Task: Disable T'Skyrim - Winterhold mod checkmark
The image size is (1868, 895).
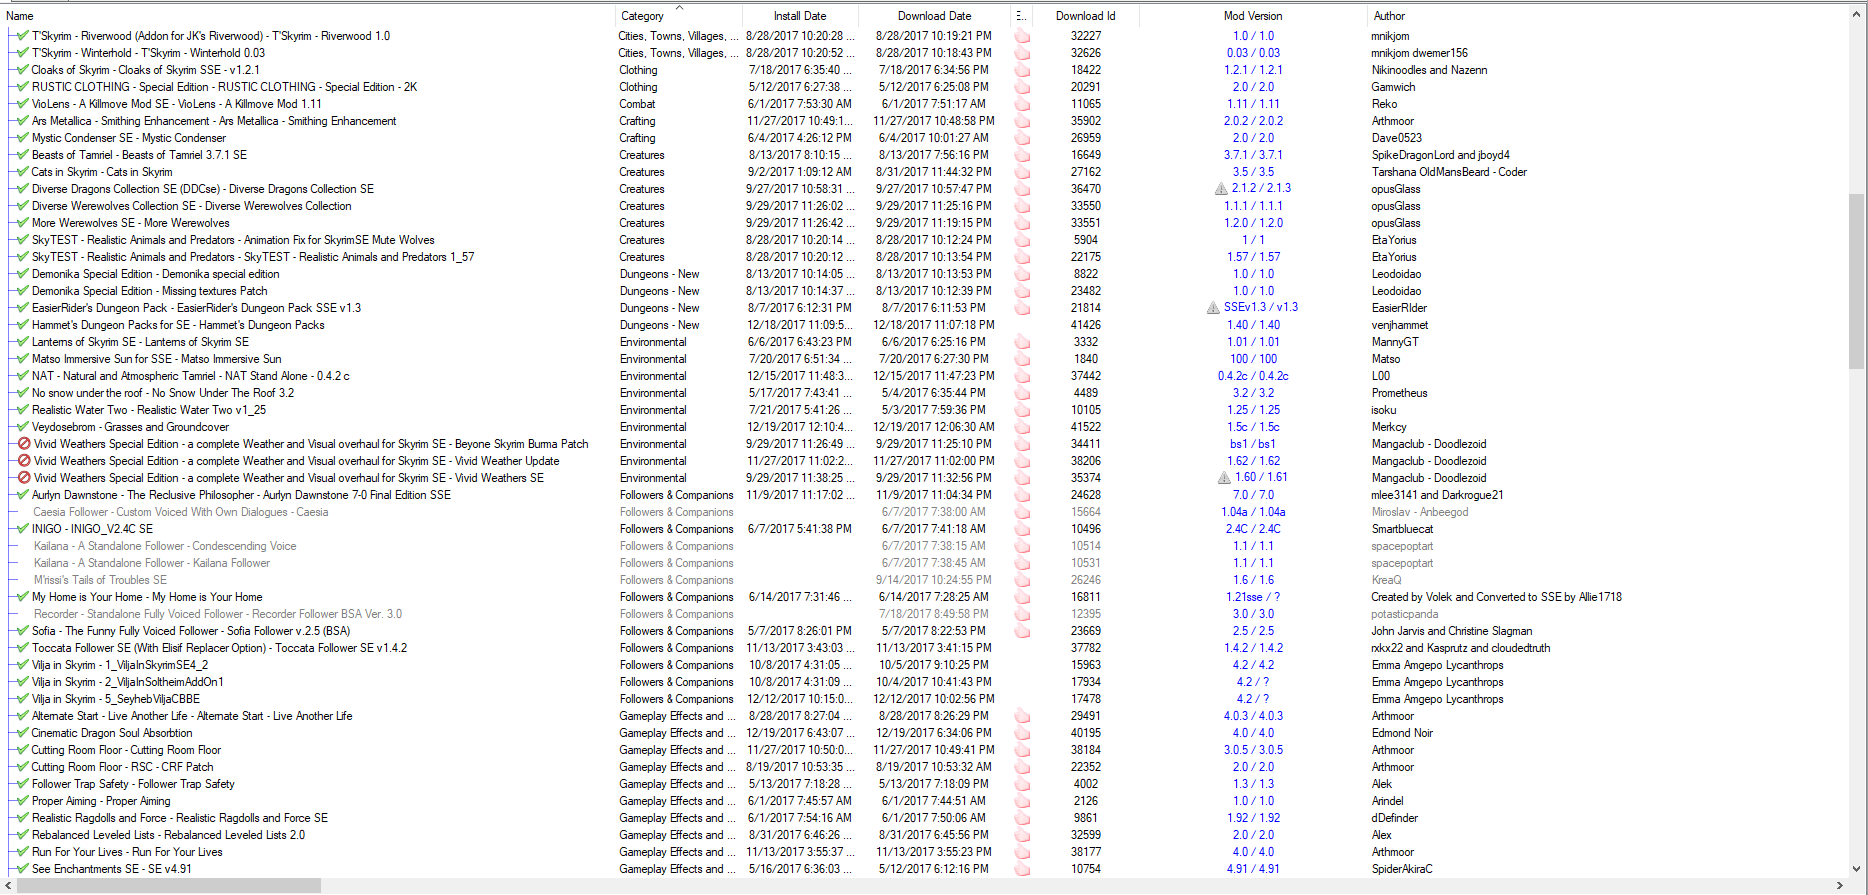Action: [x=23, y=53]
